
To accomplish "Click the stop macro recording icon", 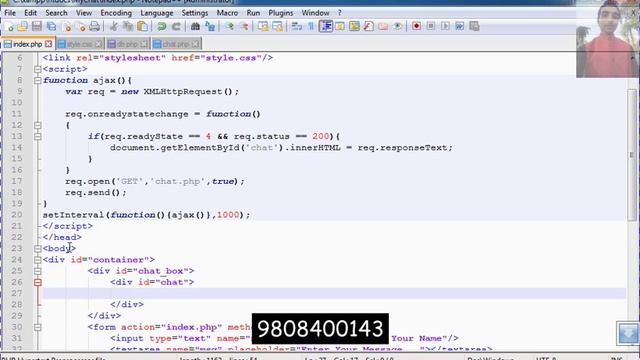I will (x=431, y=26).
